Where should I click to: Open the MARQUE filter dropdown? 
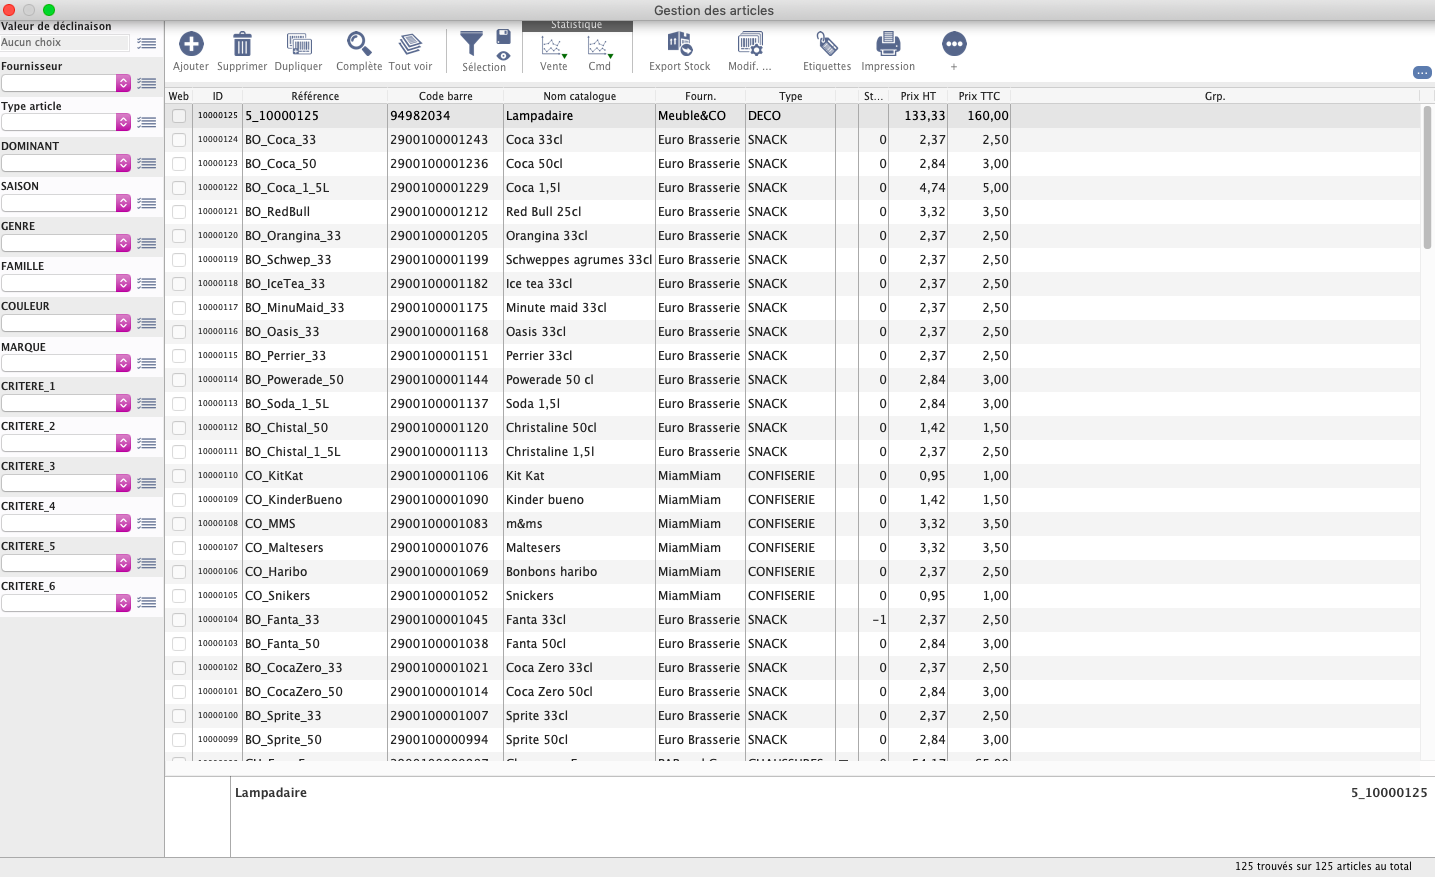pyautogui.click(x=123, y=363)
